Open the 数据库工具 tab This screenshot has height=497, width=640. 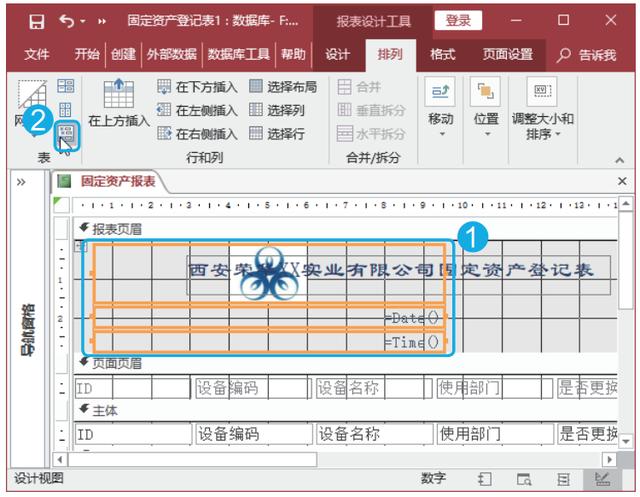[x=238, y=54]
